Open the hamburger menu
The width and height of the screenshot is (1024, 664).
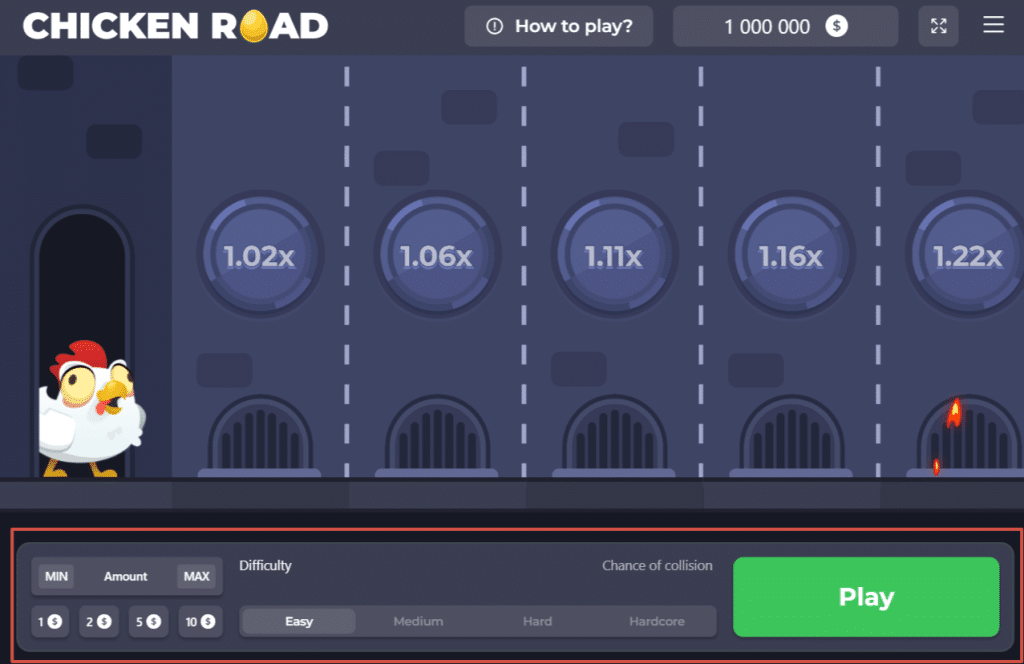993,25
